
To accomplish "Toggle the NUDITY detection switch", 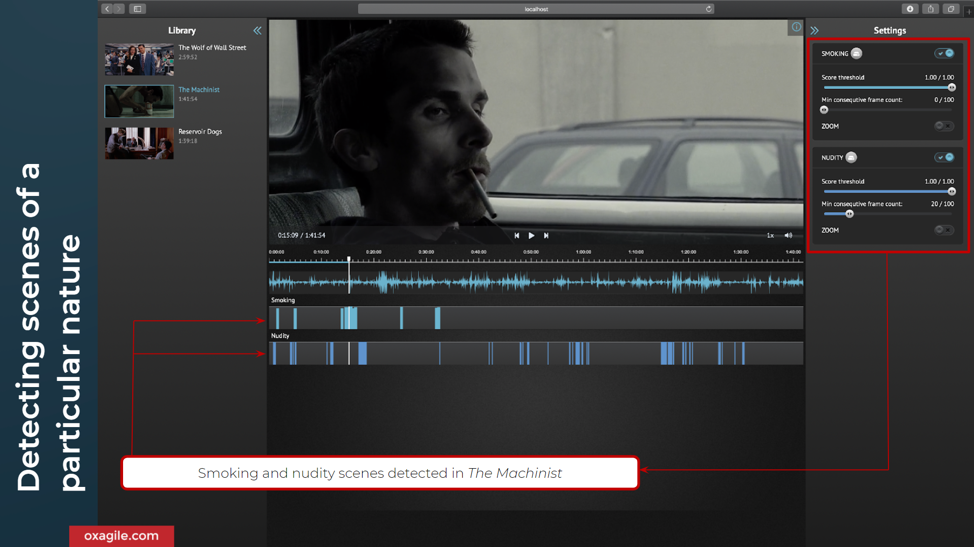I will click(944, 158).
